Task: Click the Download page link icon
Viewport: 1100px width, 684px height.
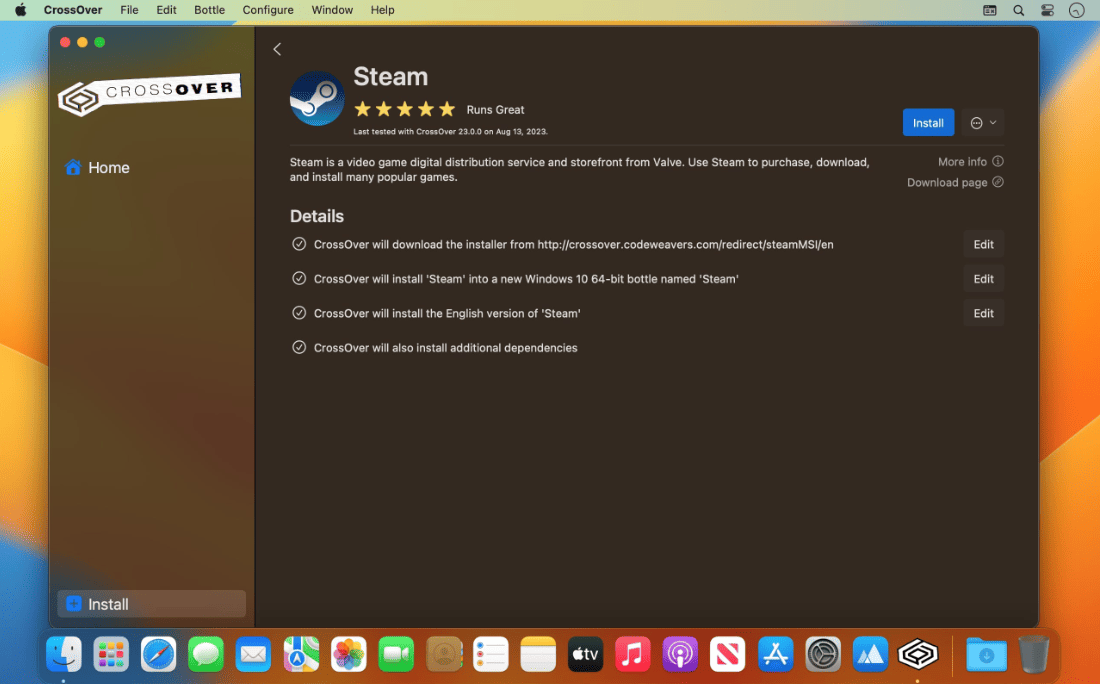Action: pyautogui.click(x=998, y=182)
